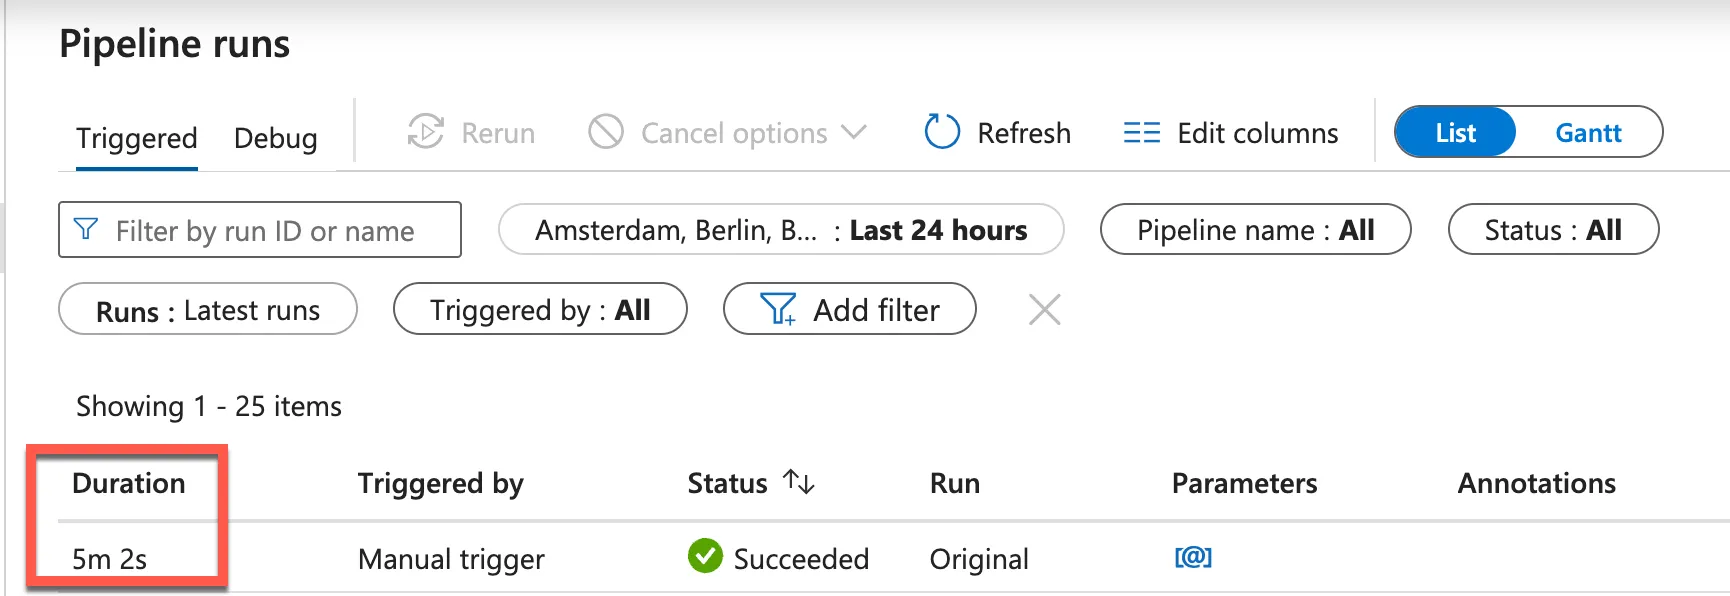This screenshot has height=596, width=1730.
Task: Select the Debug tab
Action: pyautogui.click(x=275, y=138)
